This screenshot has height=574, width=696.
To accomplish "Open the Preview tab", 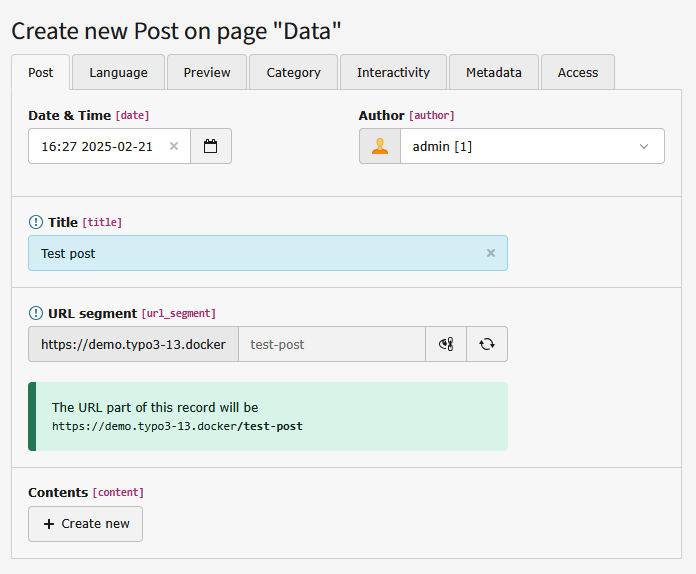I will point(207,72).
